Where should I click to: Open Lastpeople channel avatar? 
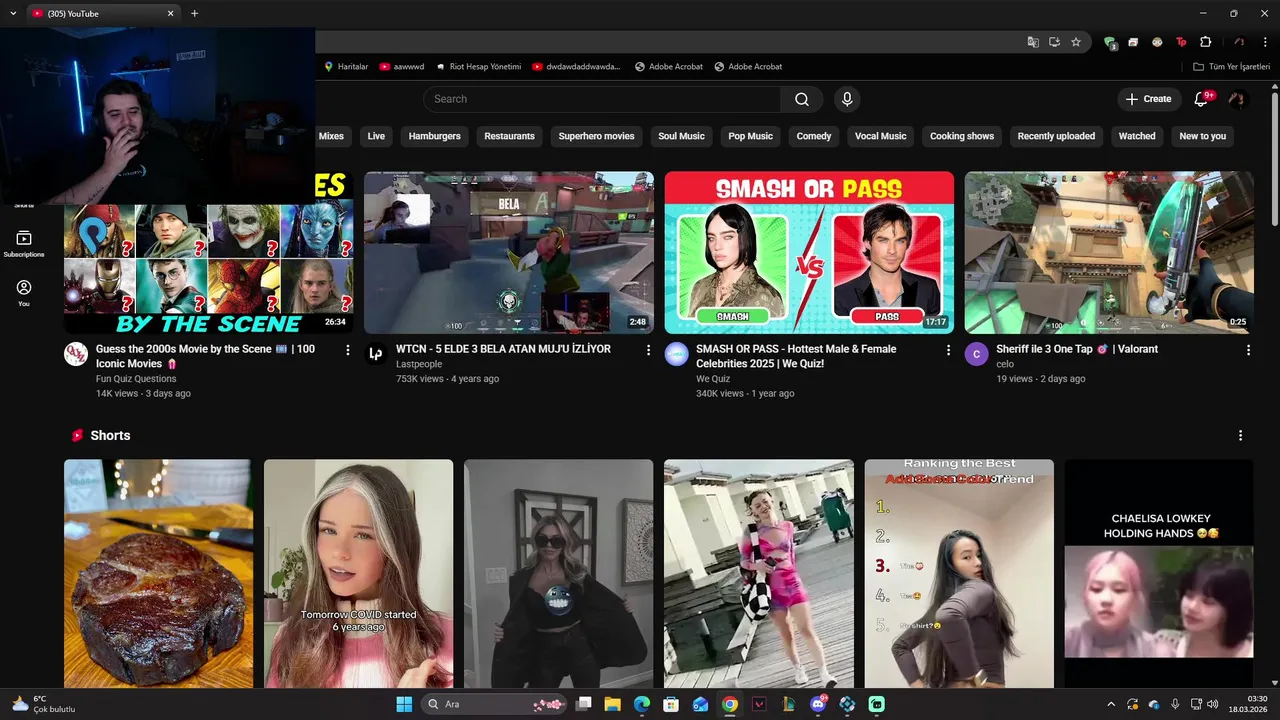tap(376, 354)
